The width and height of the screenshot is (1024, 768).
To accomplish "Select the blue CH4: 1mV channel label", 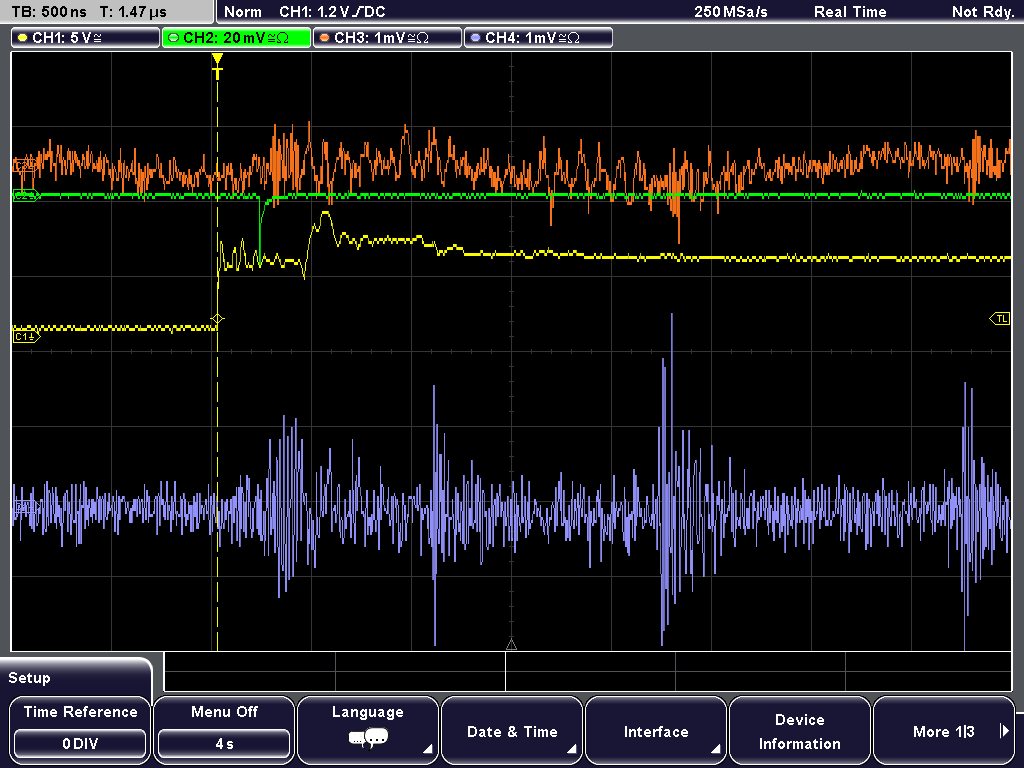I will (538, 38).
